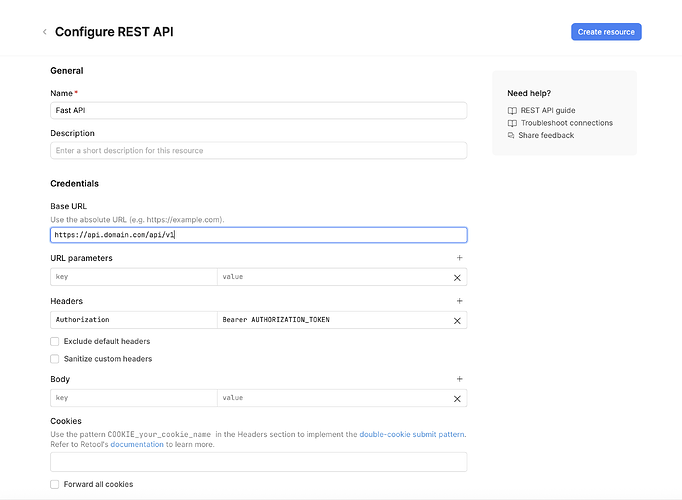Click the Troubleshoot connections book icon
Image resolution: width=682 pixels, height=500 pixels.
click(x=512, y=123)
